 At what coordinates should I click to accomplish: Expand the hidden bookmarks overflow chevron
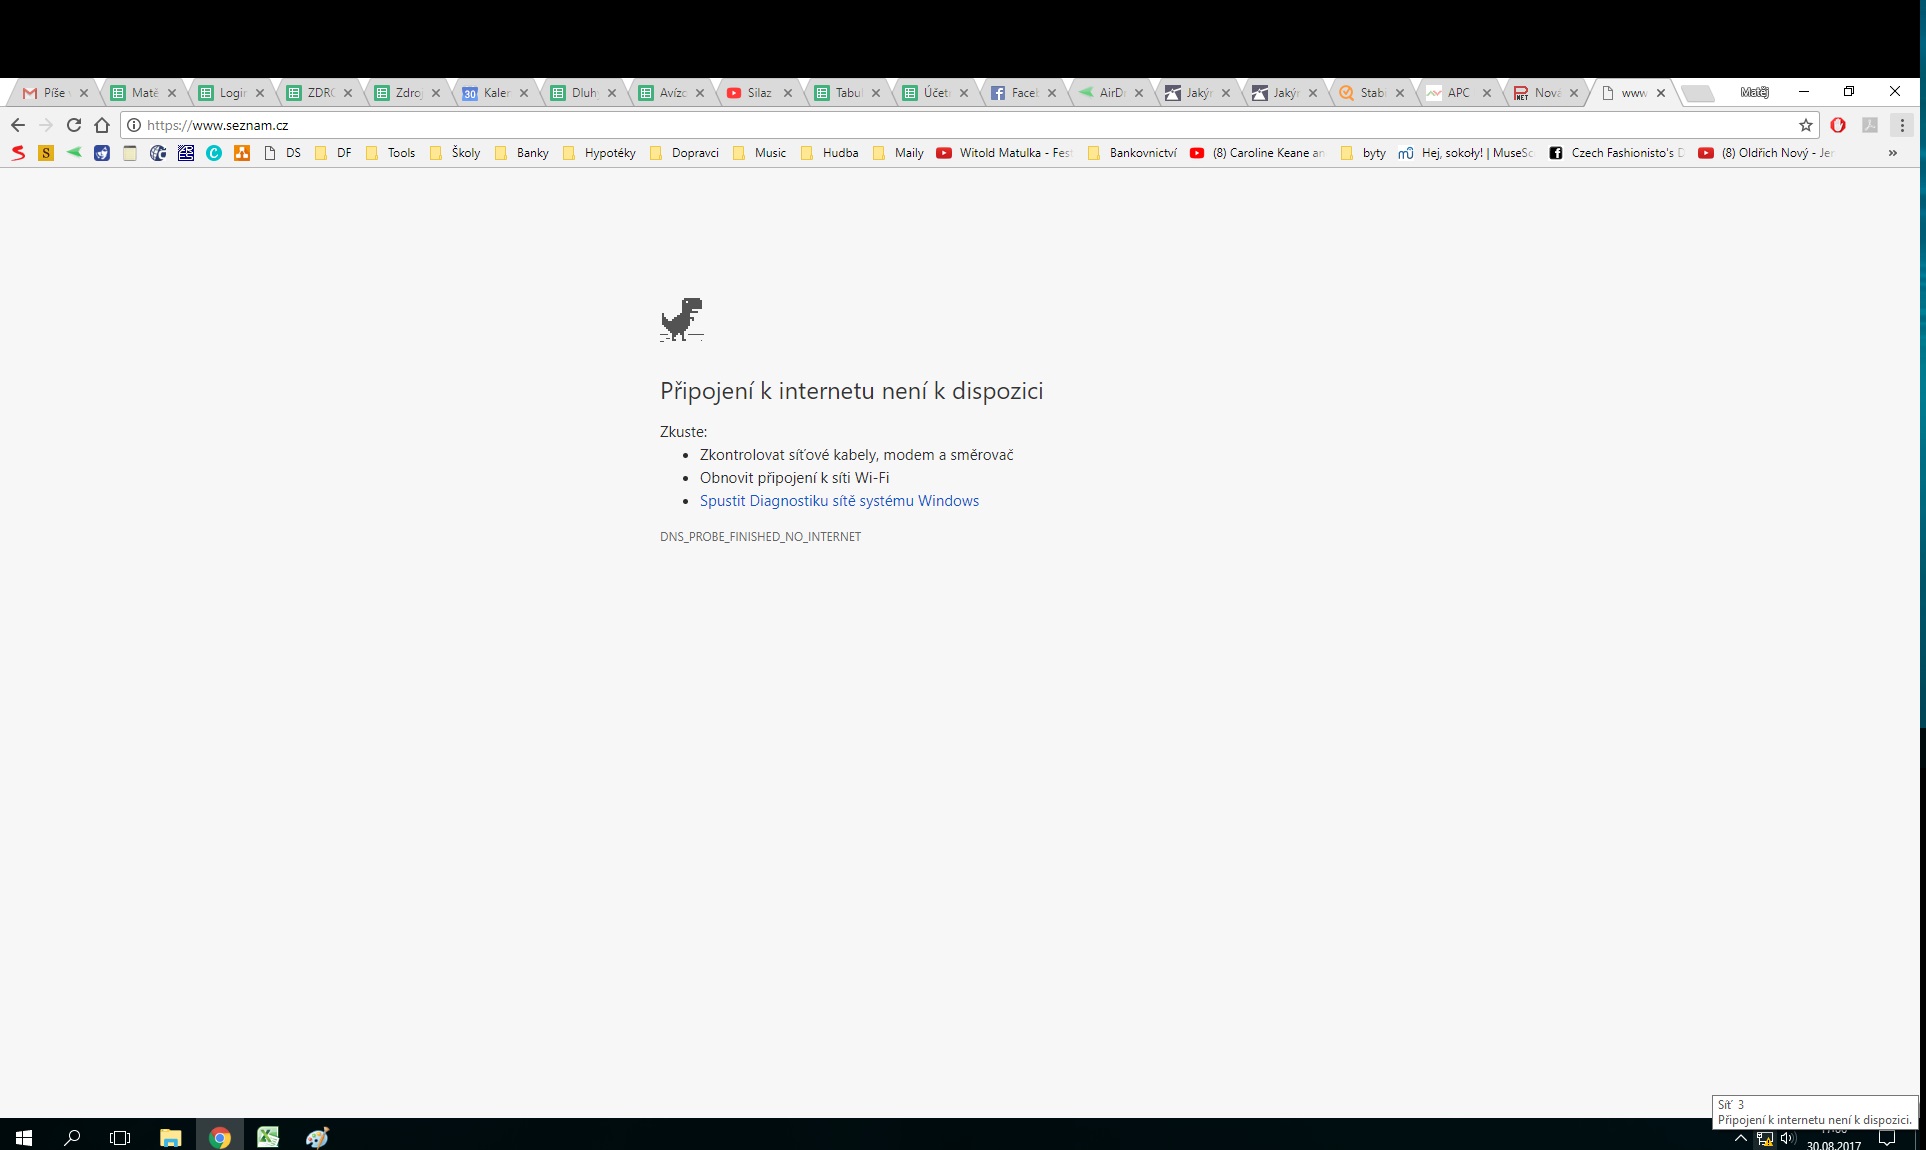coord(1892,153)
